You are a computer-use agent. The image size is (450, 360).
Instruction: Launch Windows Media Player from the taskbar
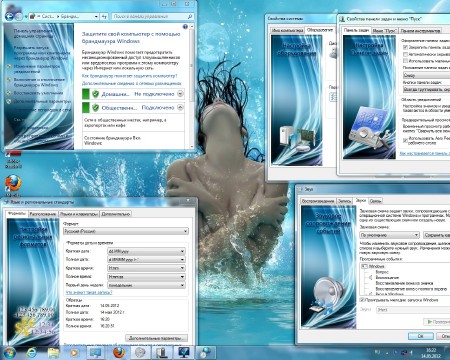click(74, 353)
